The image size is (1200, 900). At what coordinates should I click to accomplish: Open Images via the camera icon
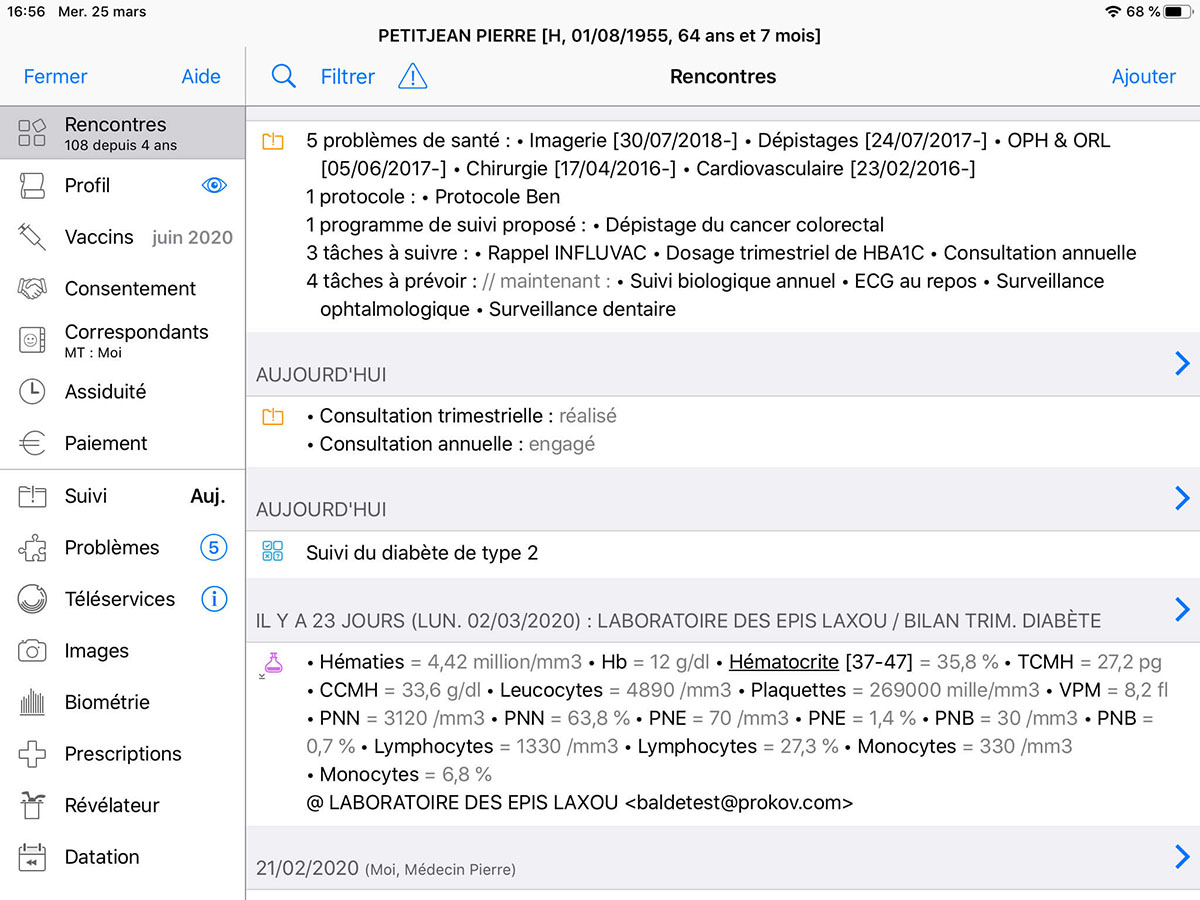[x=32, y=651]
